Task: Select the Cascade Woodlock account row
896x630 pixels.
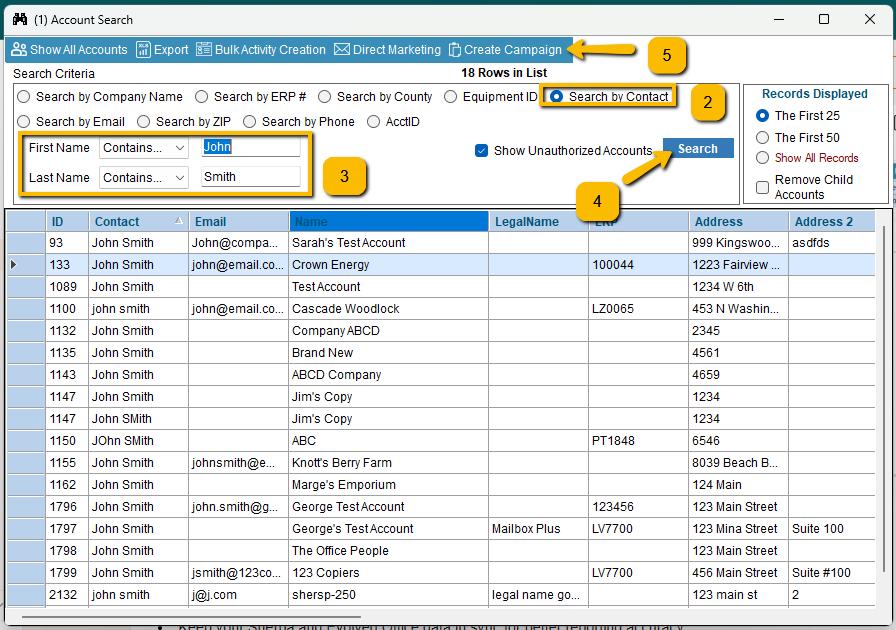Action: [x=345, y=309]
